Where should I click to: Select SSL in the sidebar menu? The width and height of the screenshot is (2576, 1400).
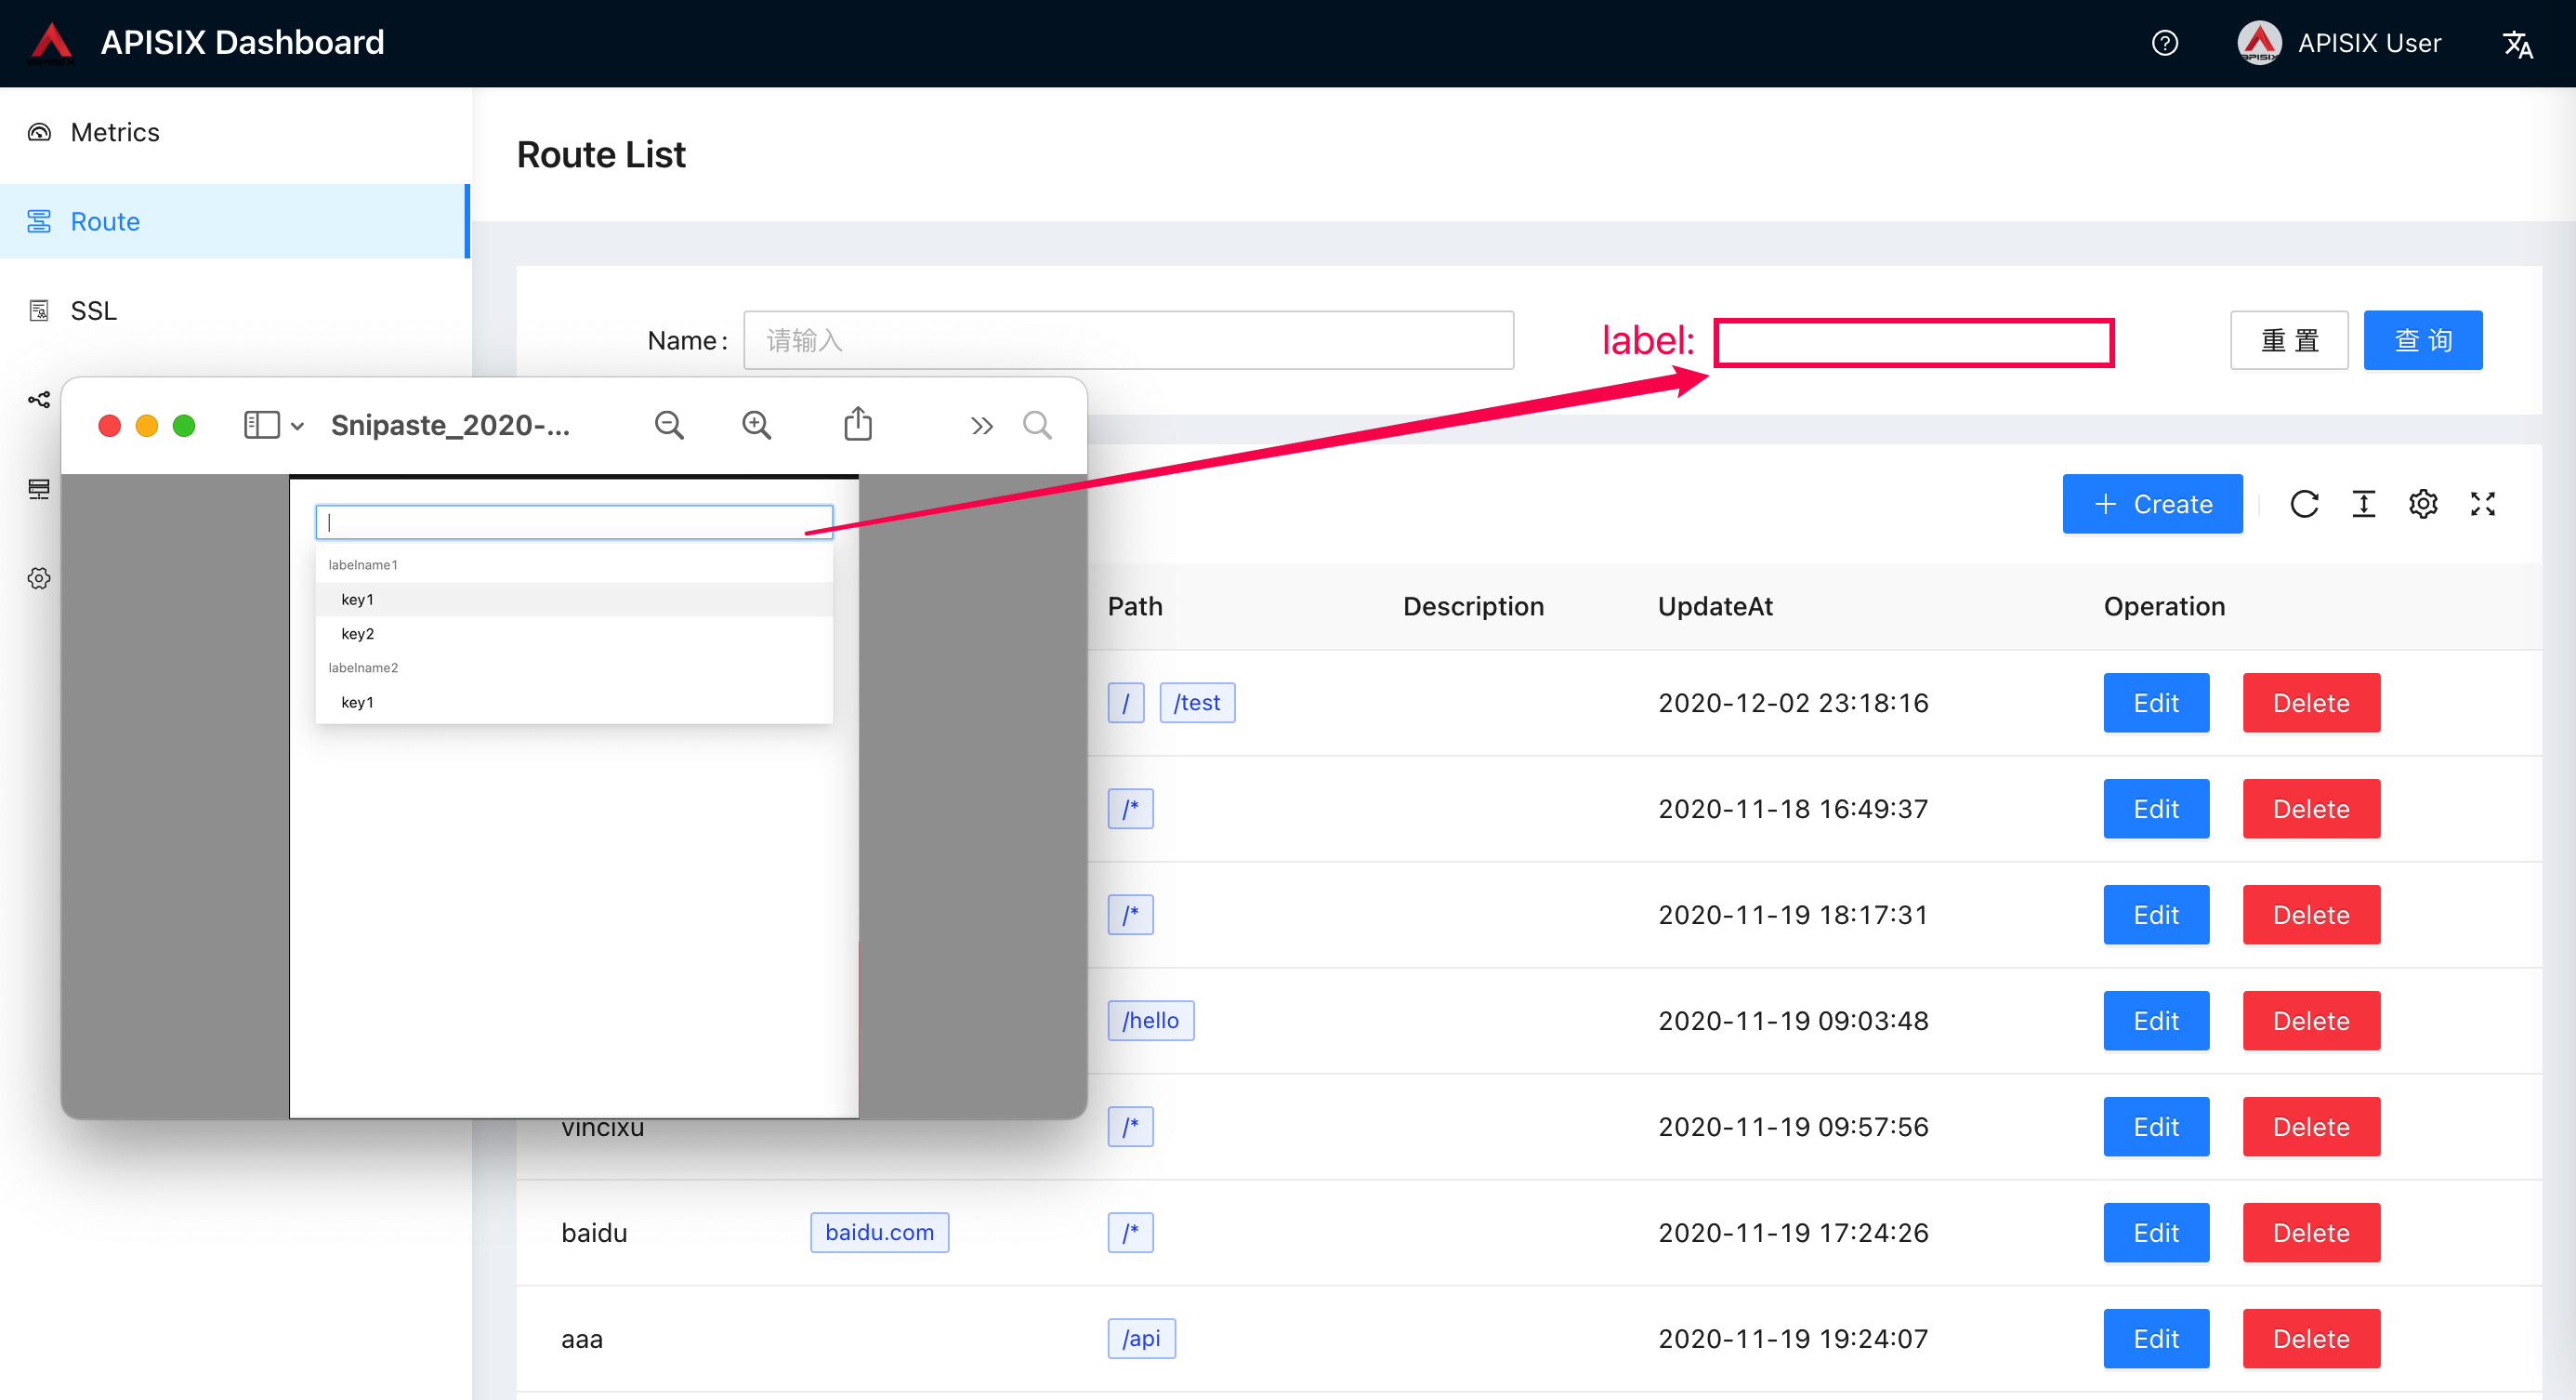tap(93, 310)
